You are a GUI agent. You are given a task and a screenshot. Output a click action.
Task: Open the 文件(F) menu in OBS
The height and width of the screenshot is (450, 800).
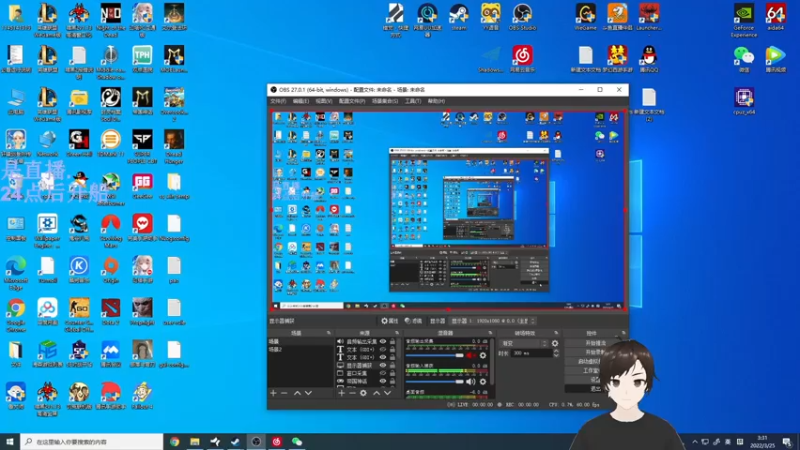[x=278, y=101]
